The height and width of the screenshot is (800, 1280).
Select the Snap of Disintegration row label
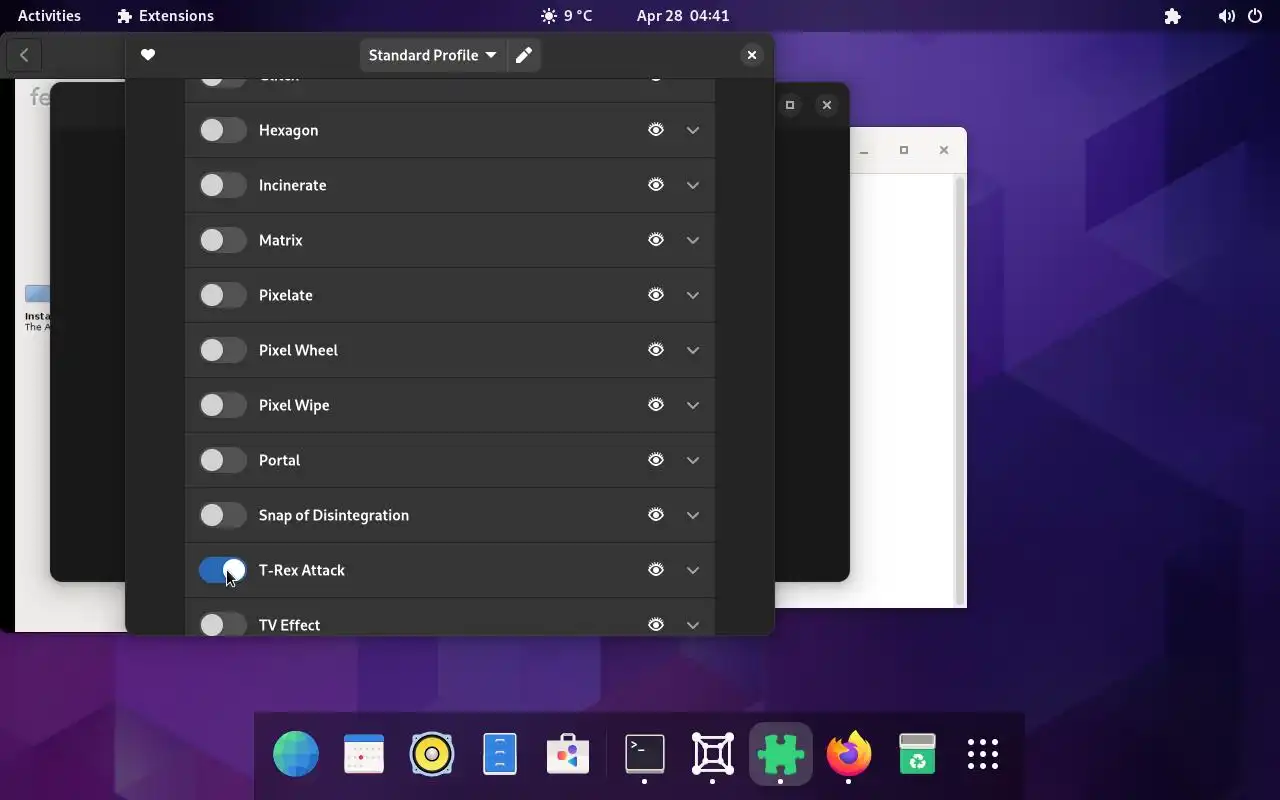[334, 515]
